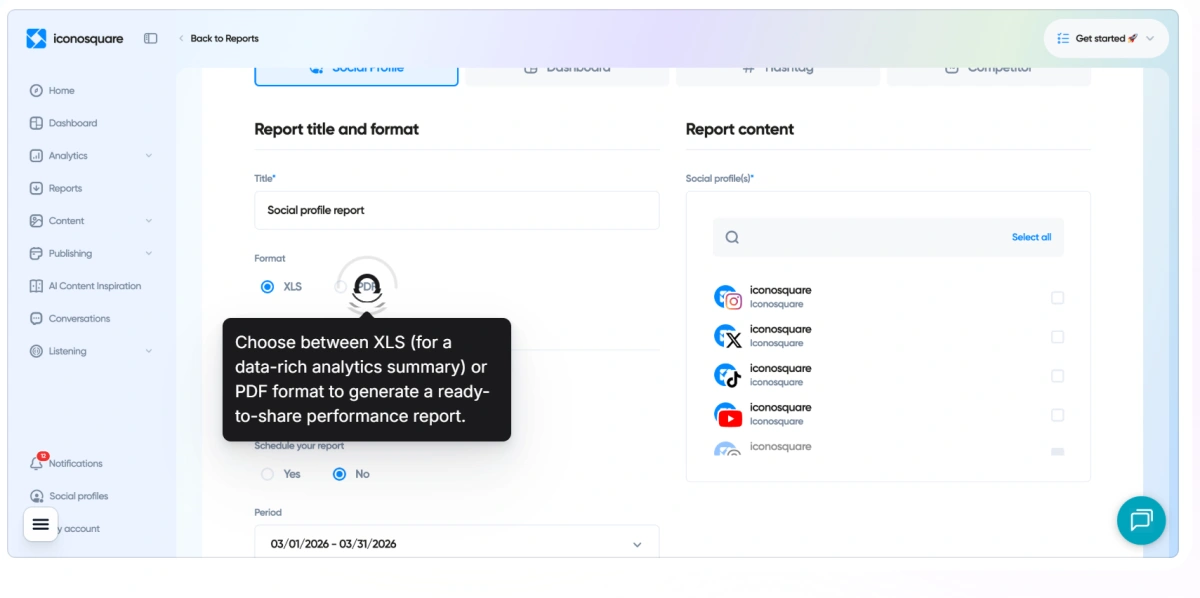Image resolution: width=1200 pixels, height=598 pixels.
Task: Expand the Content chevron
Action: pyautogui.click(x=149, y=220)
